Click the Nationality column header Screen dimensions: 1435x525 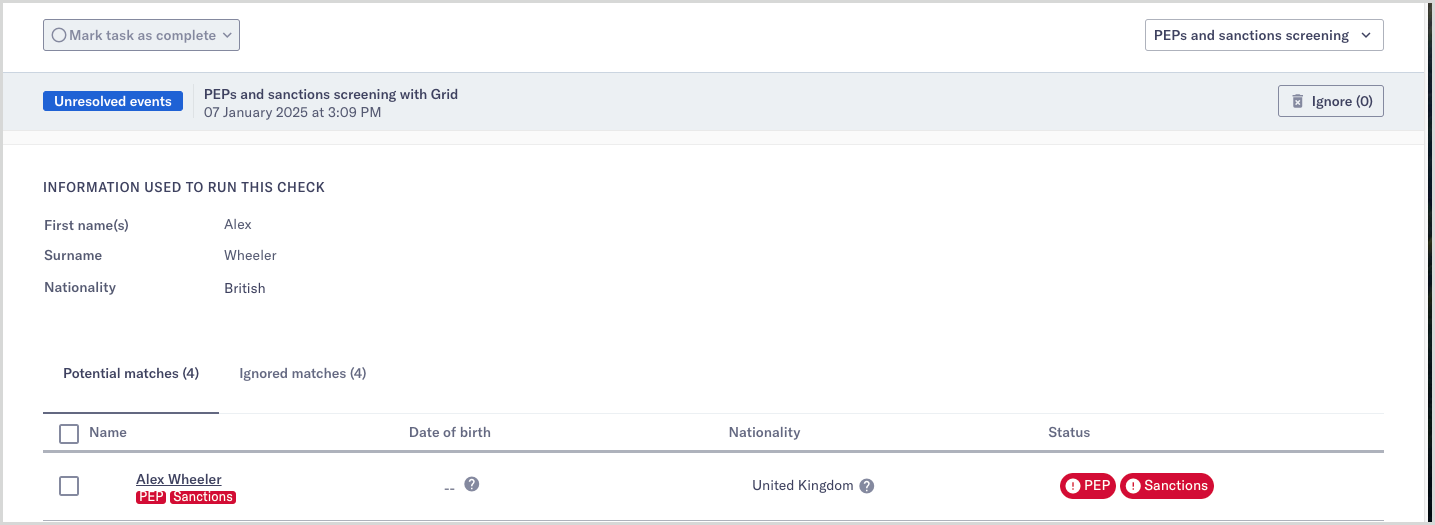[x=764, y=432]
